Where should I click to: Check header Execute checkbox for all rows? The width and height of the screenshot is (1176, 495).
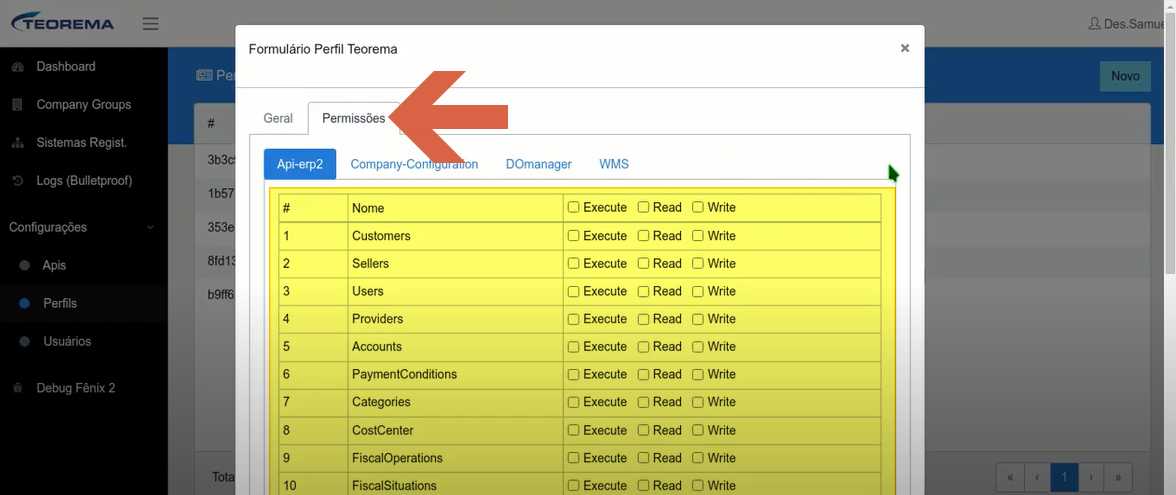(574, 208)
